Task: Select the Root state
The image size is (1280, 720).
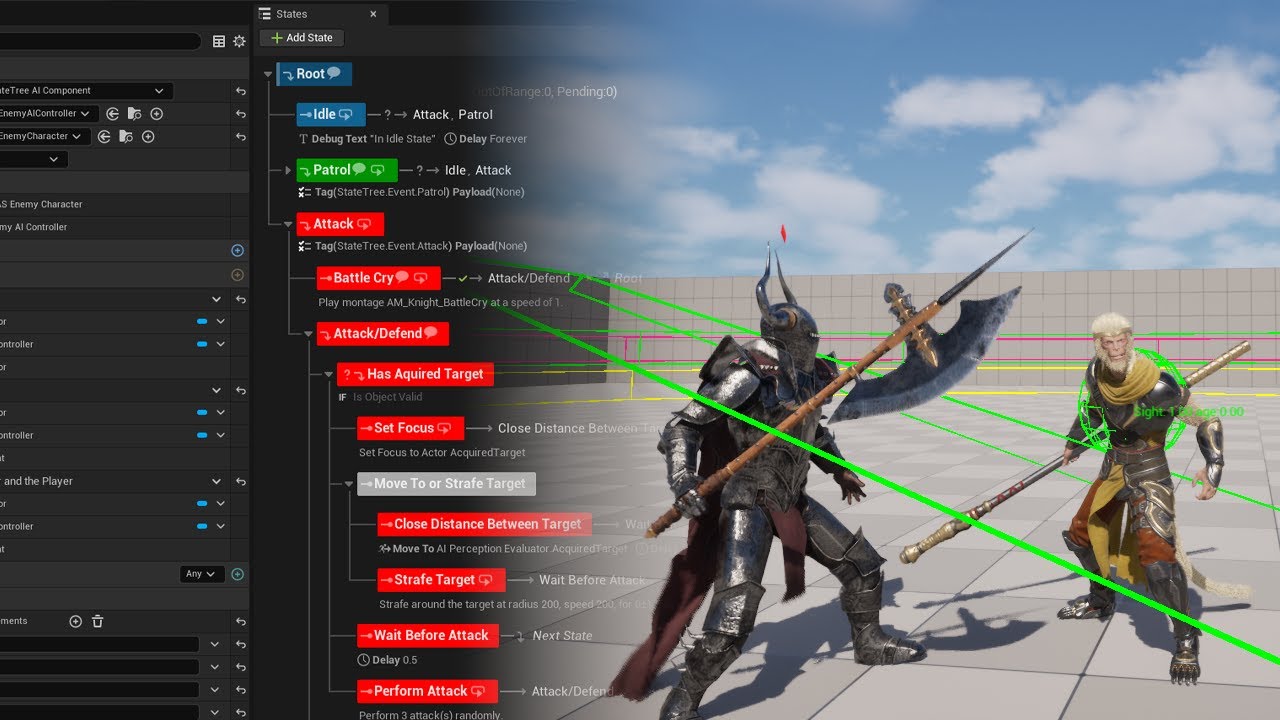Action: (x=314, y=74)
